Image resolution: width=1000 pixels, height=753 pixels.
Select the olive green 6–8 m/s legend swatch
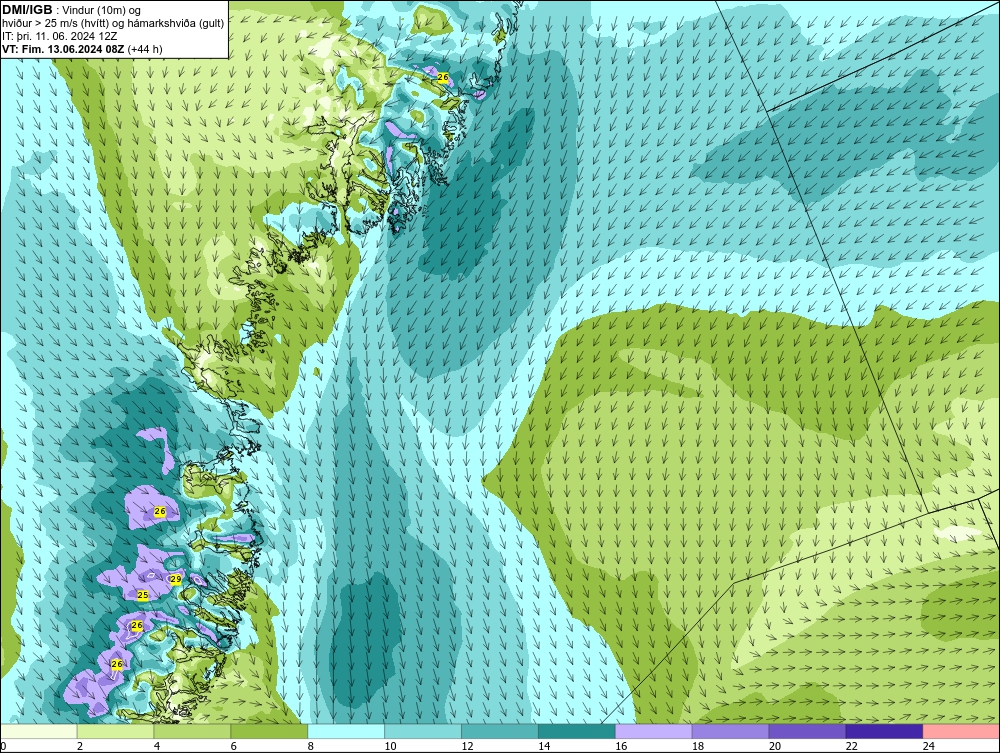(269, 731)
